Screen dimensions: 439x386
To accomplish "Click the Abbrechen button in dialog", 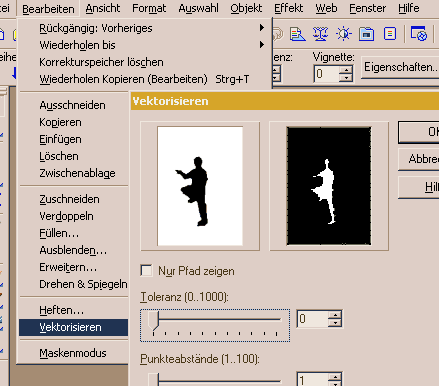I will pyautogui.click(x=419, y=159).
